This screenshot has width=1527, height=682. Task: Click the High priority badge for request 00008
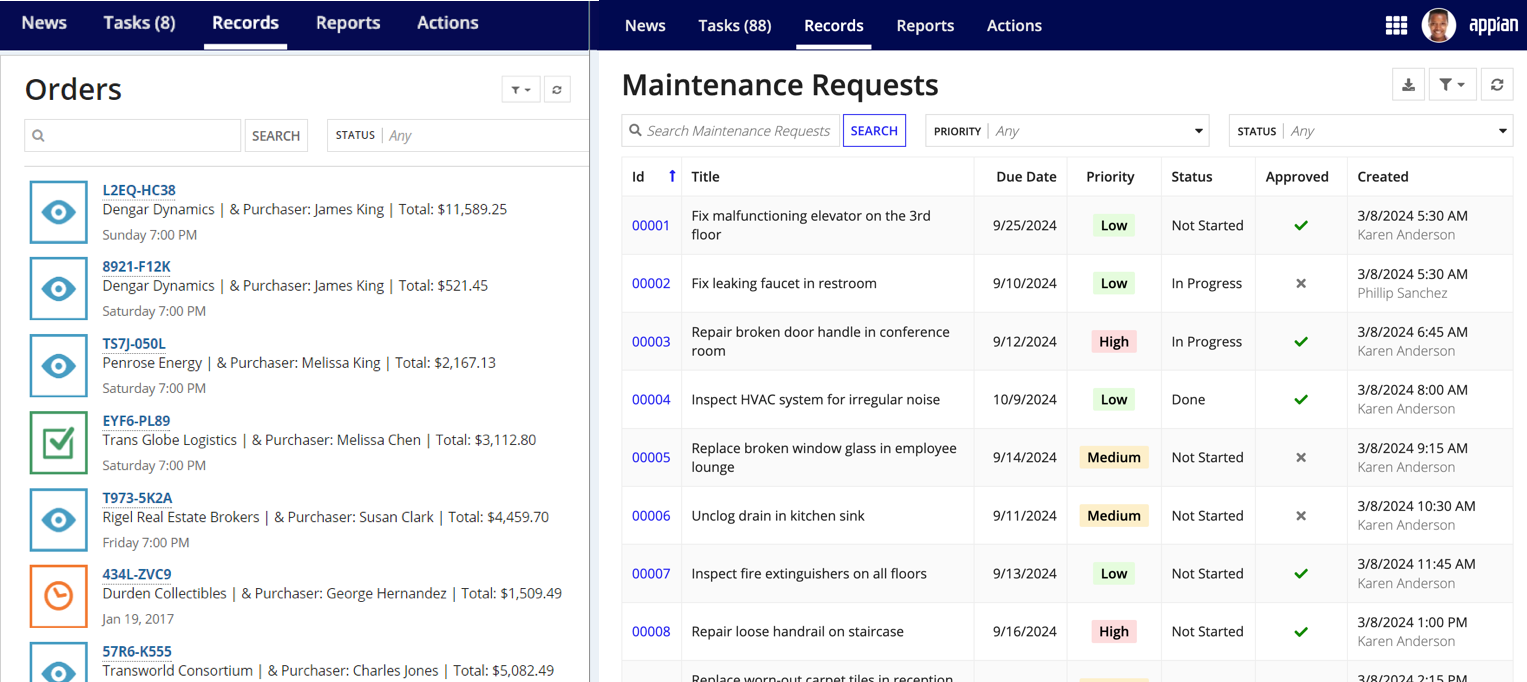pos(1114,631)
